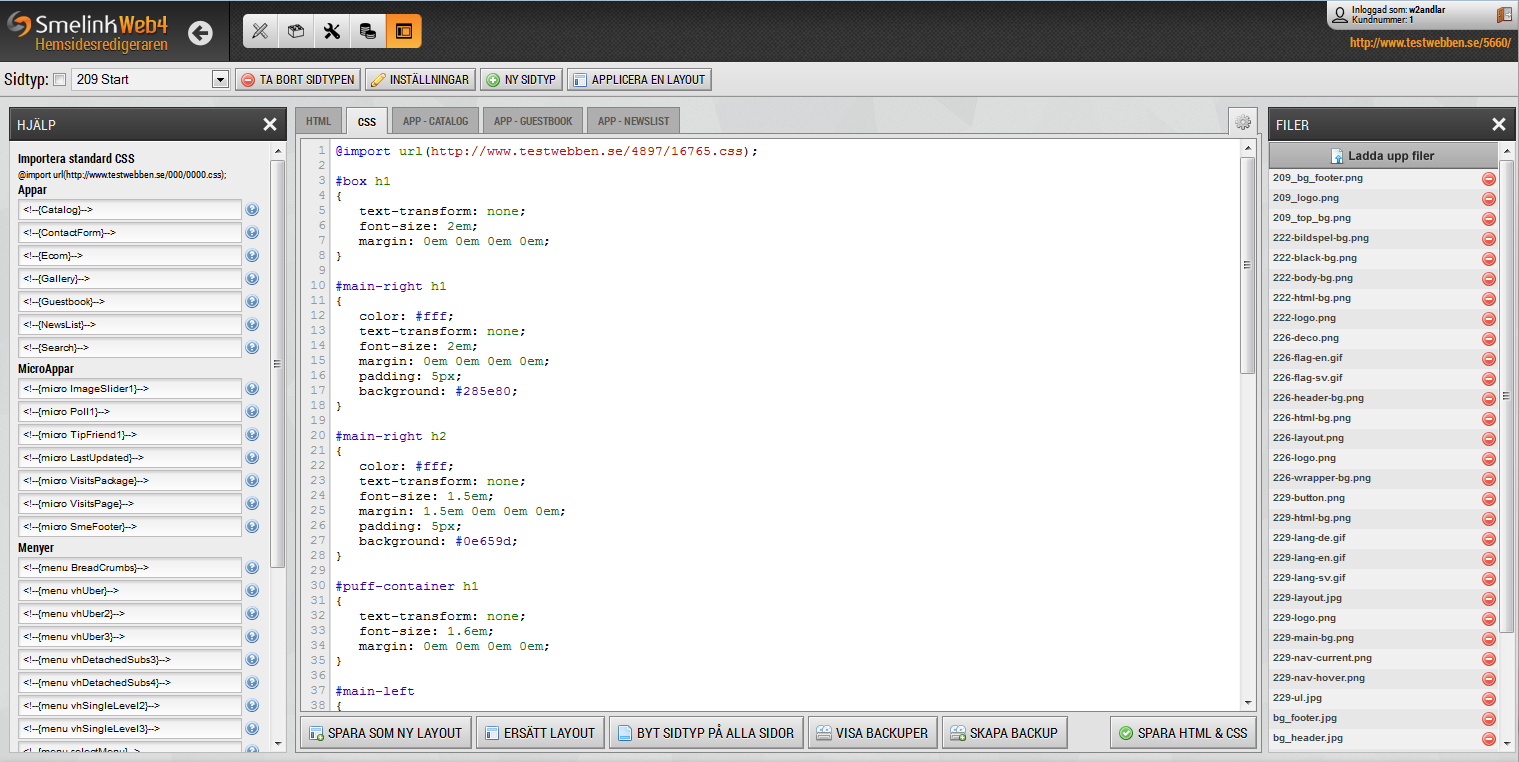1519x762 pixels.
Task: Open the testwebben.se/5660 site link
Action: (1429, 43)
